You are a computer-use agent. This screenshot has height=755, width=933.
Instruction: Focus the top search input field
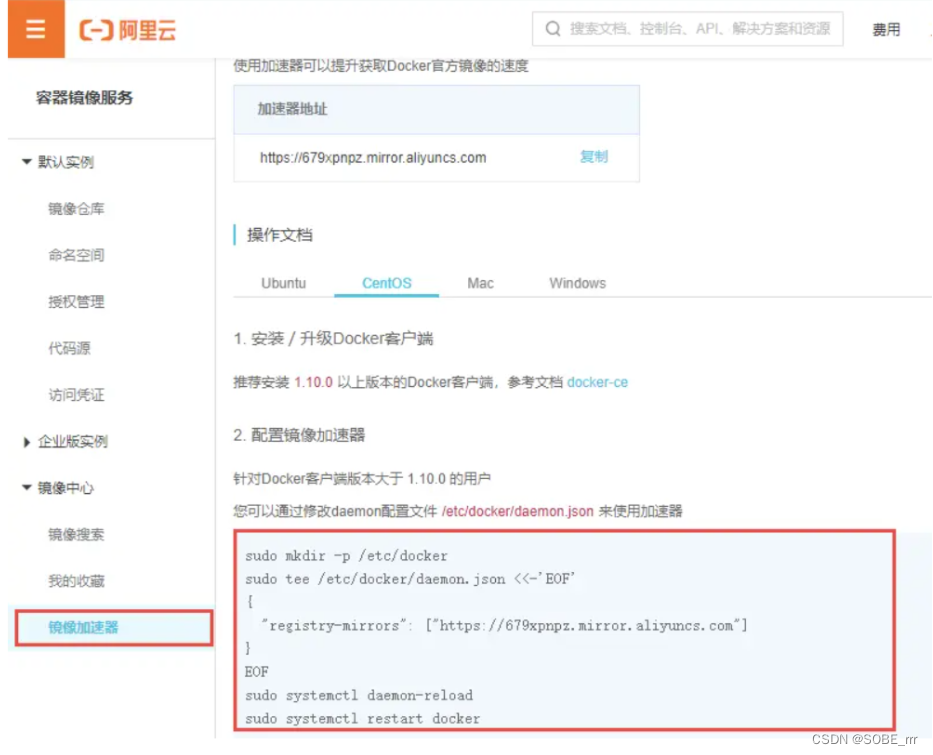click(x=687, y=29)
